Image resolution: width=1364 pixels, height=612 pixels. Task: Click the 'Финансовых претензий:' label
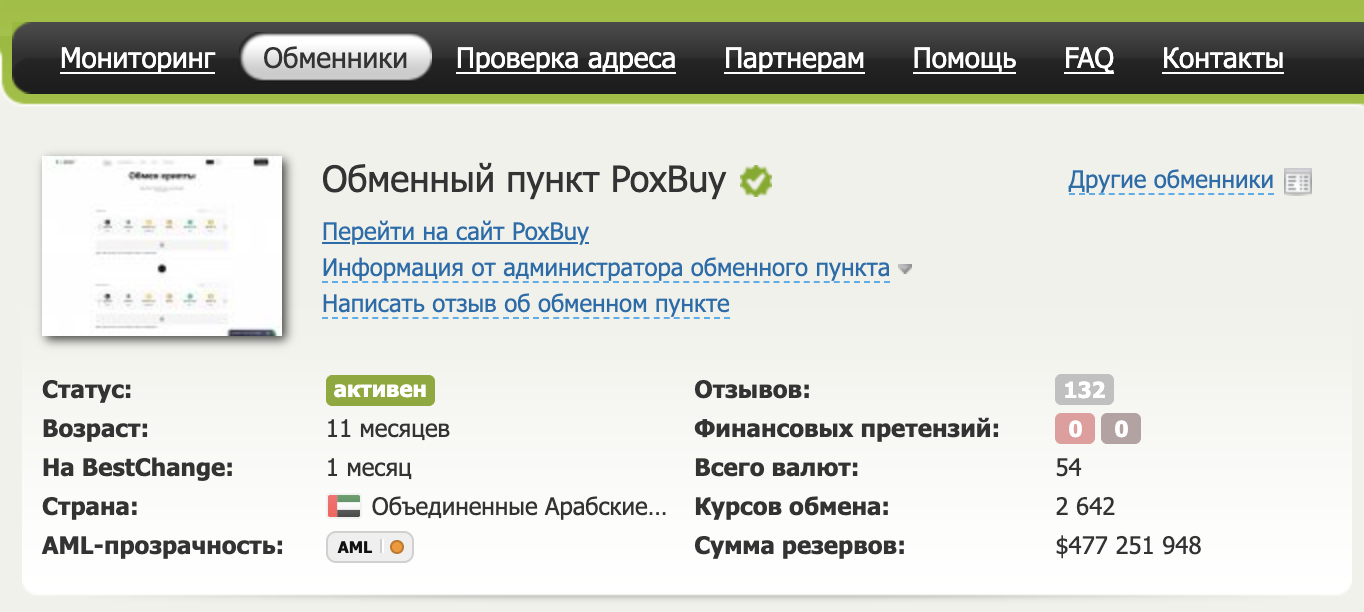[x=847, y=430]
